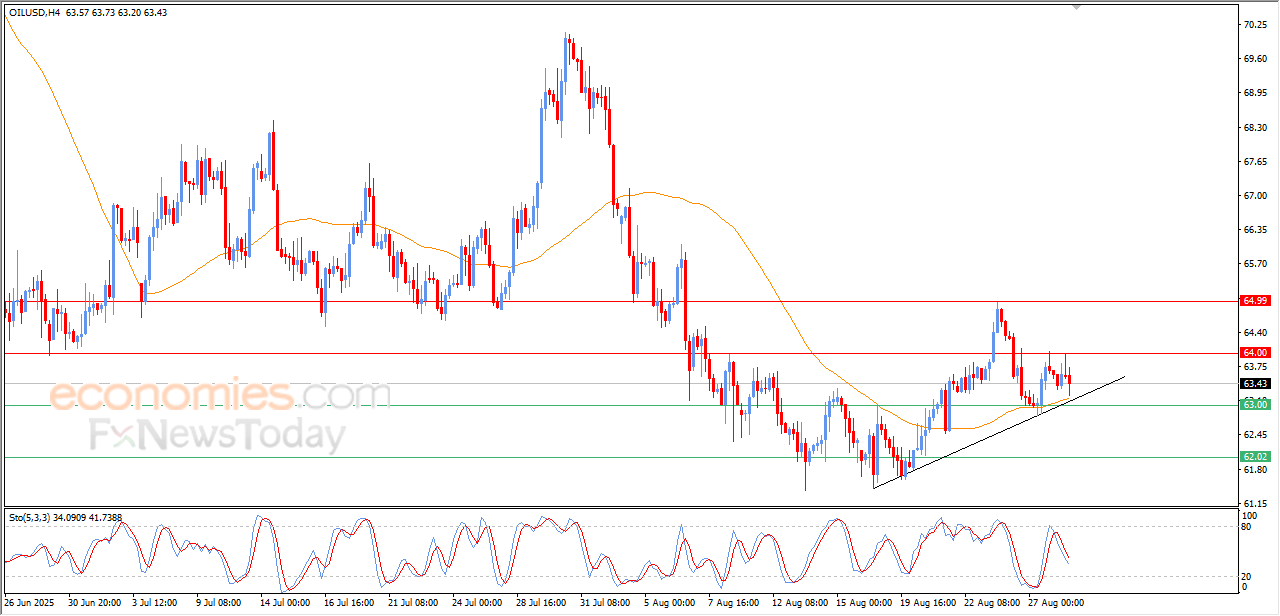Click the 67.65 price axis label
The image size is (1280, 616).
pos(1254,162)
